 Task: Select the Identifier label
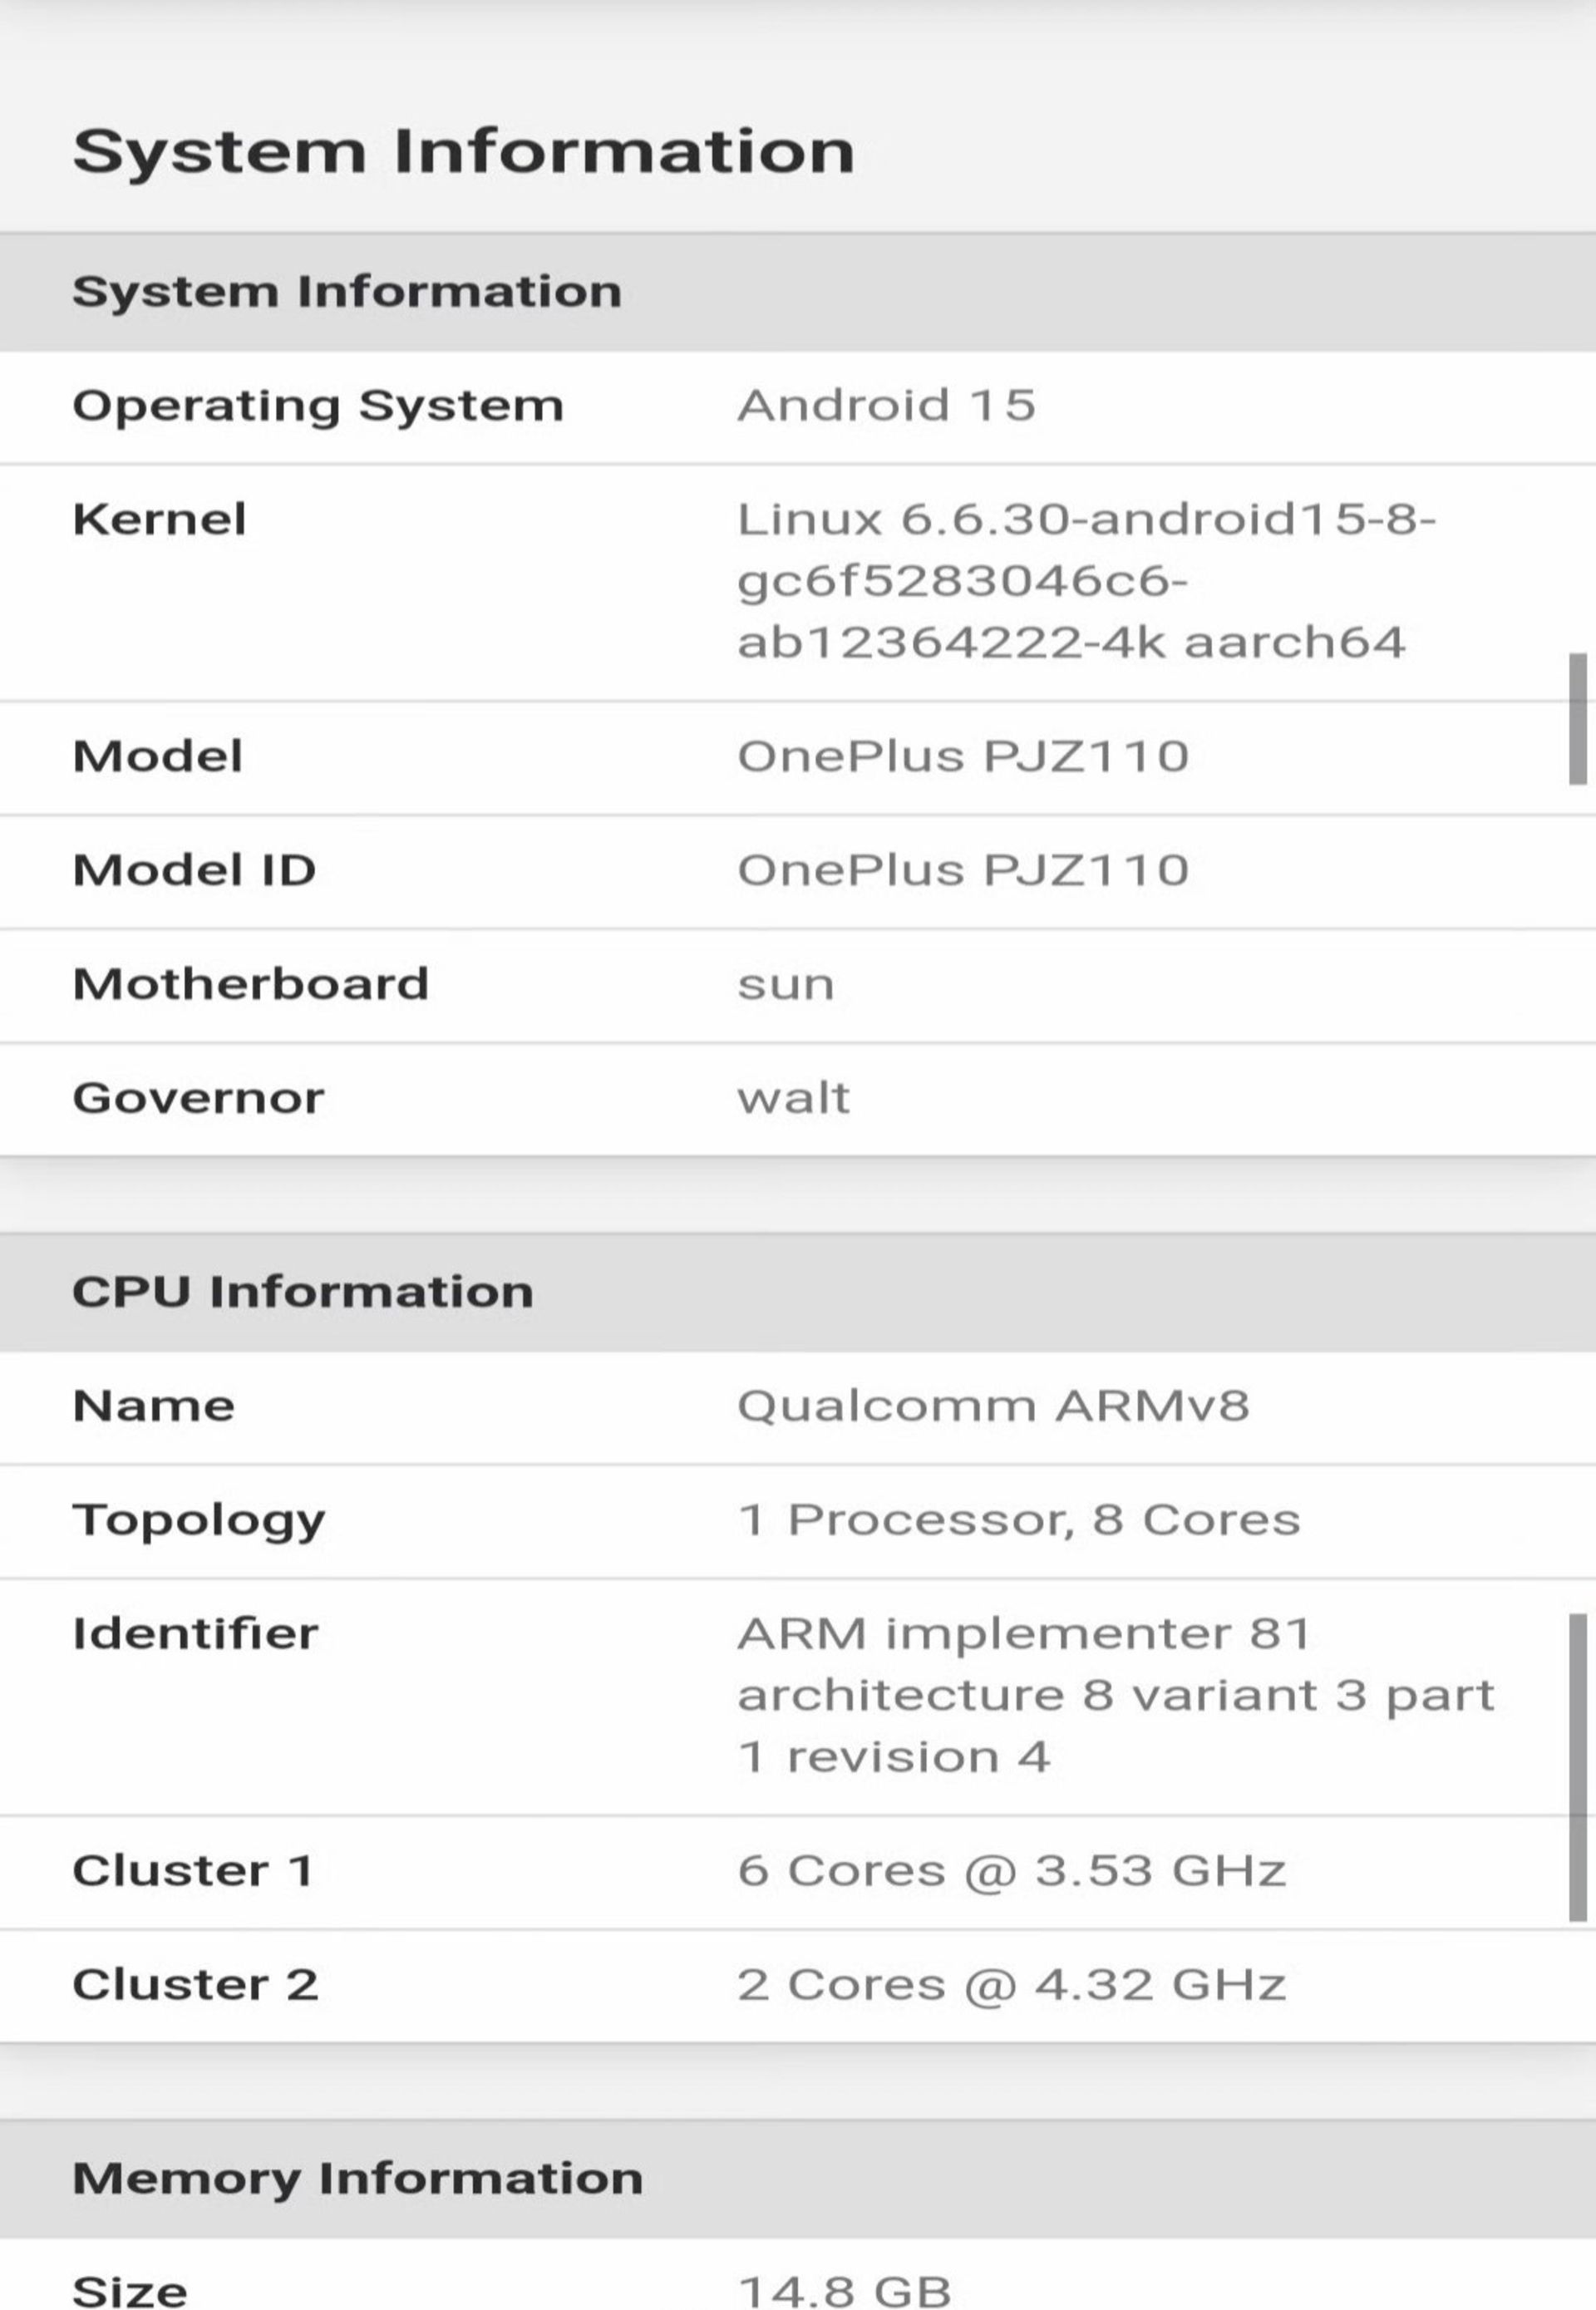click(196, 1634)
